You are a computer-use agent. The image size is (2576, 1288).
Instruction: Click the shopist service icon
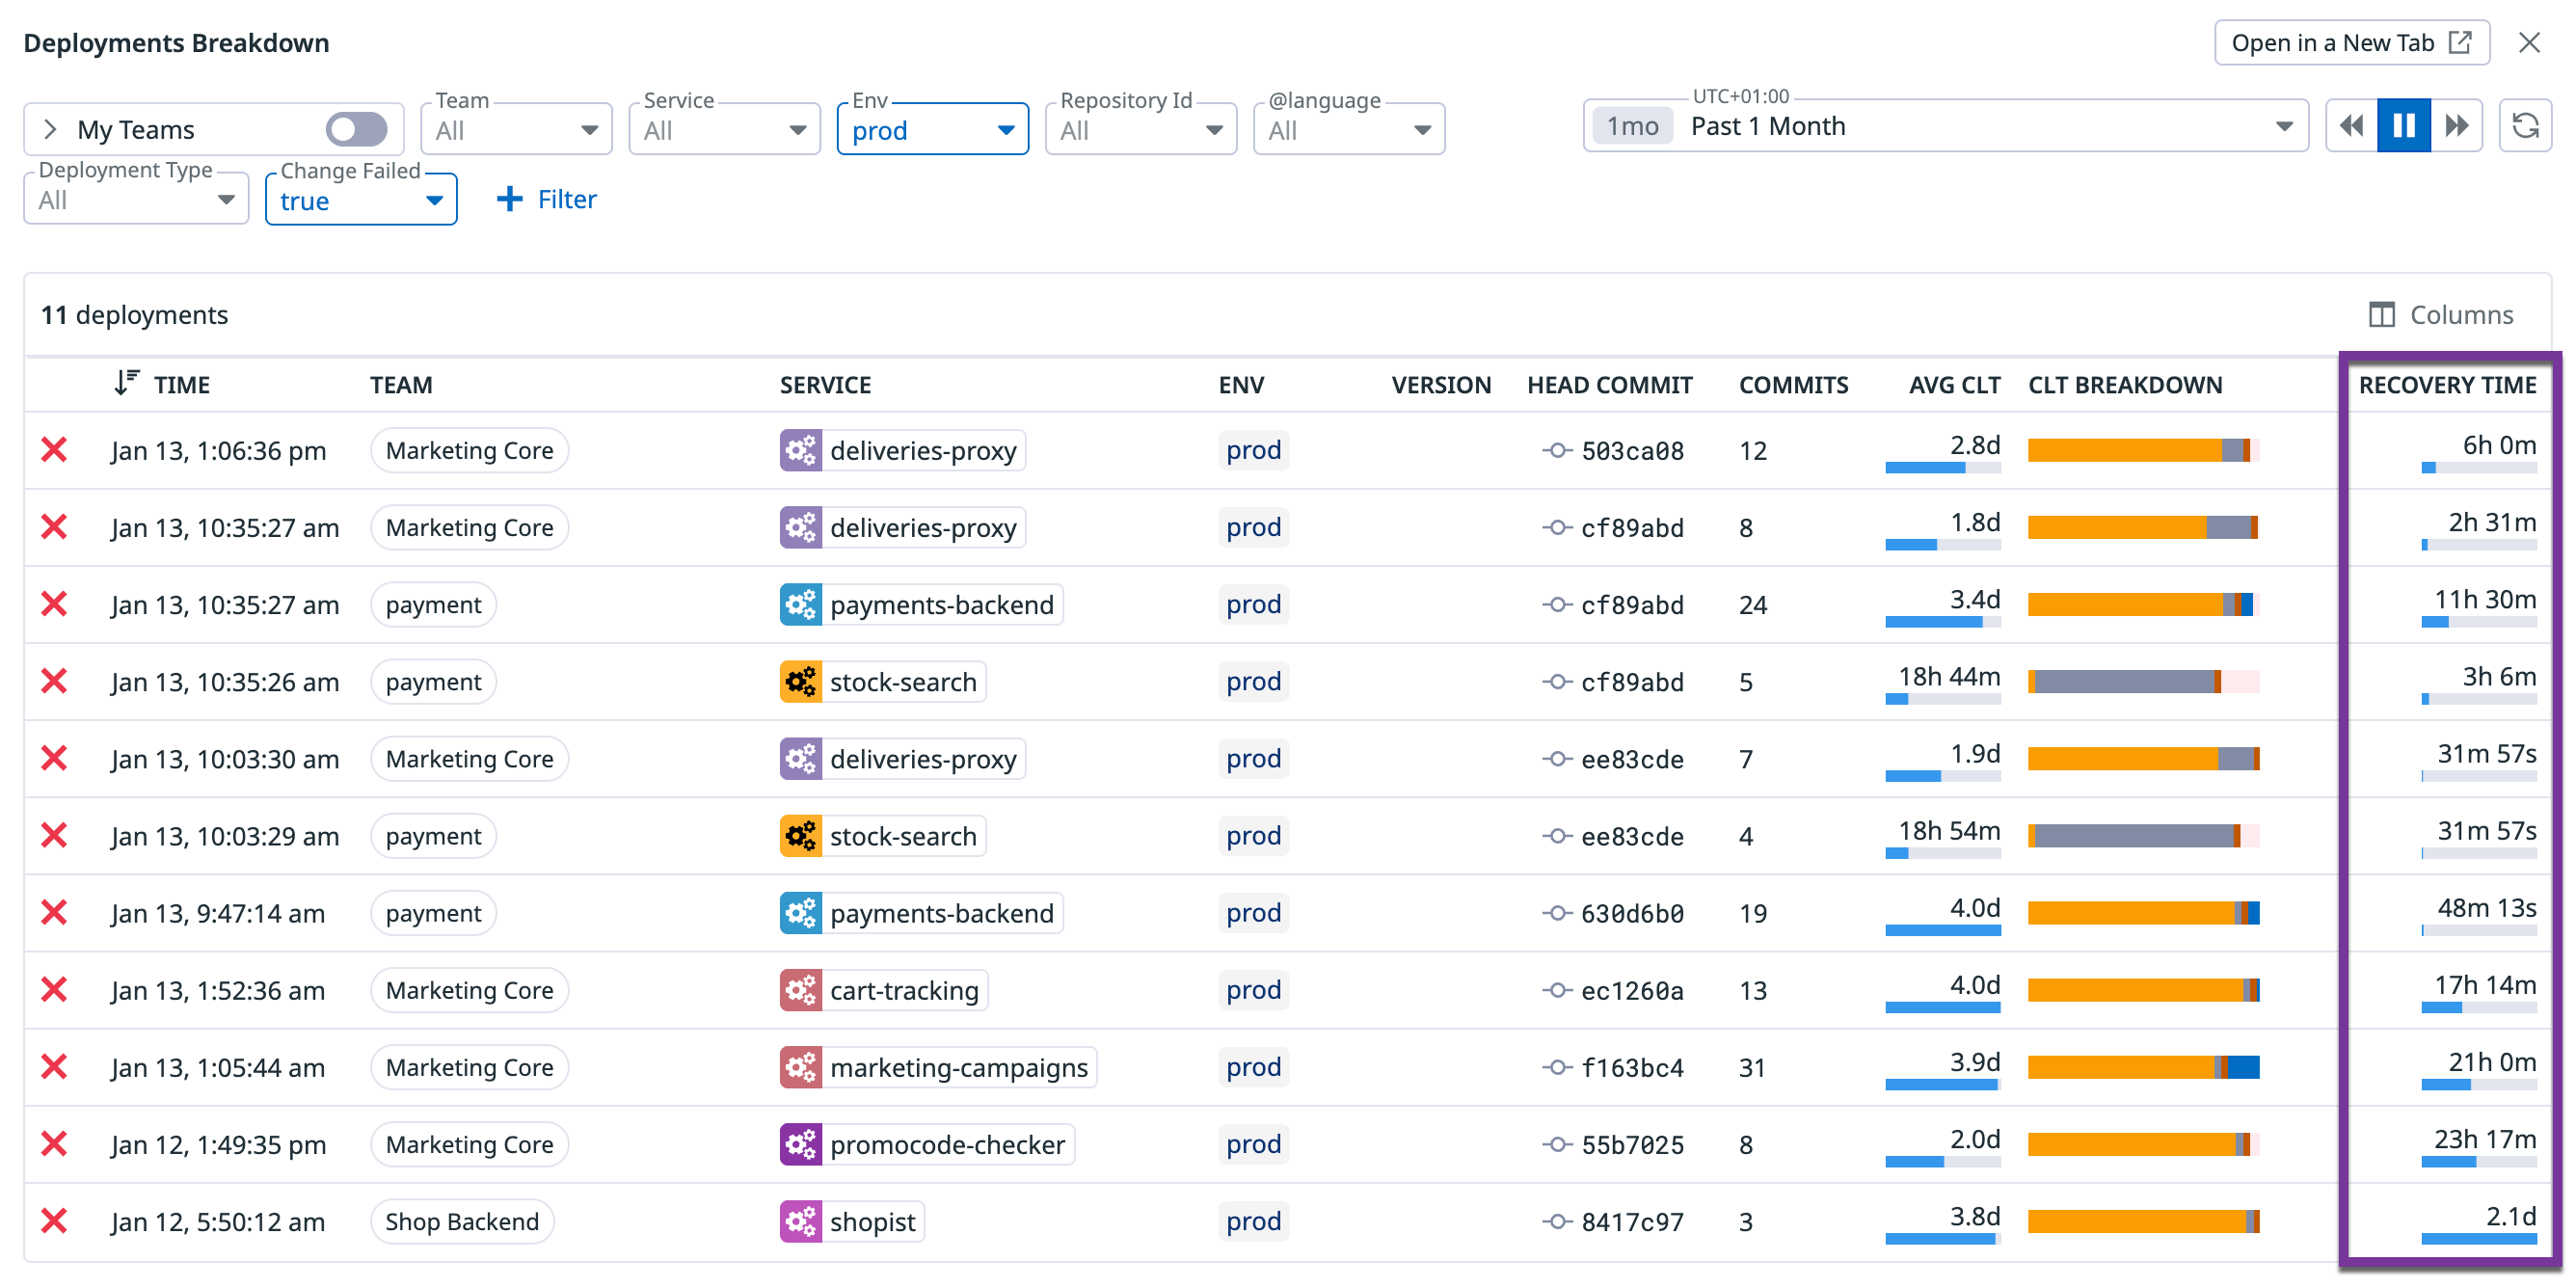[x=800, y=1221]
